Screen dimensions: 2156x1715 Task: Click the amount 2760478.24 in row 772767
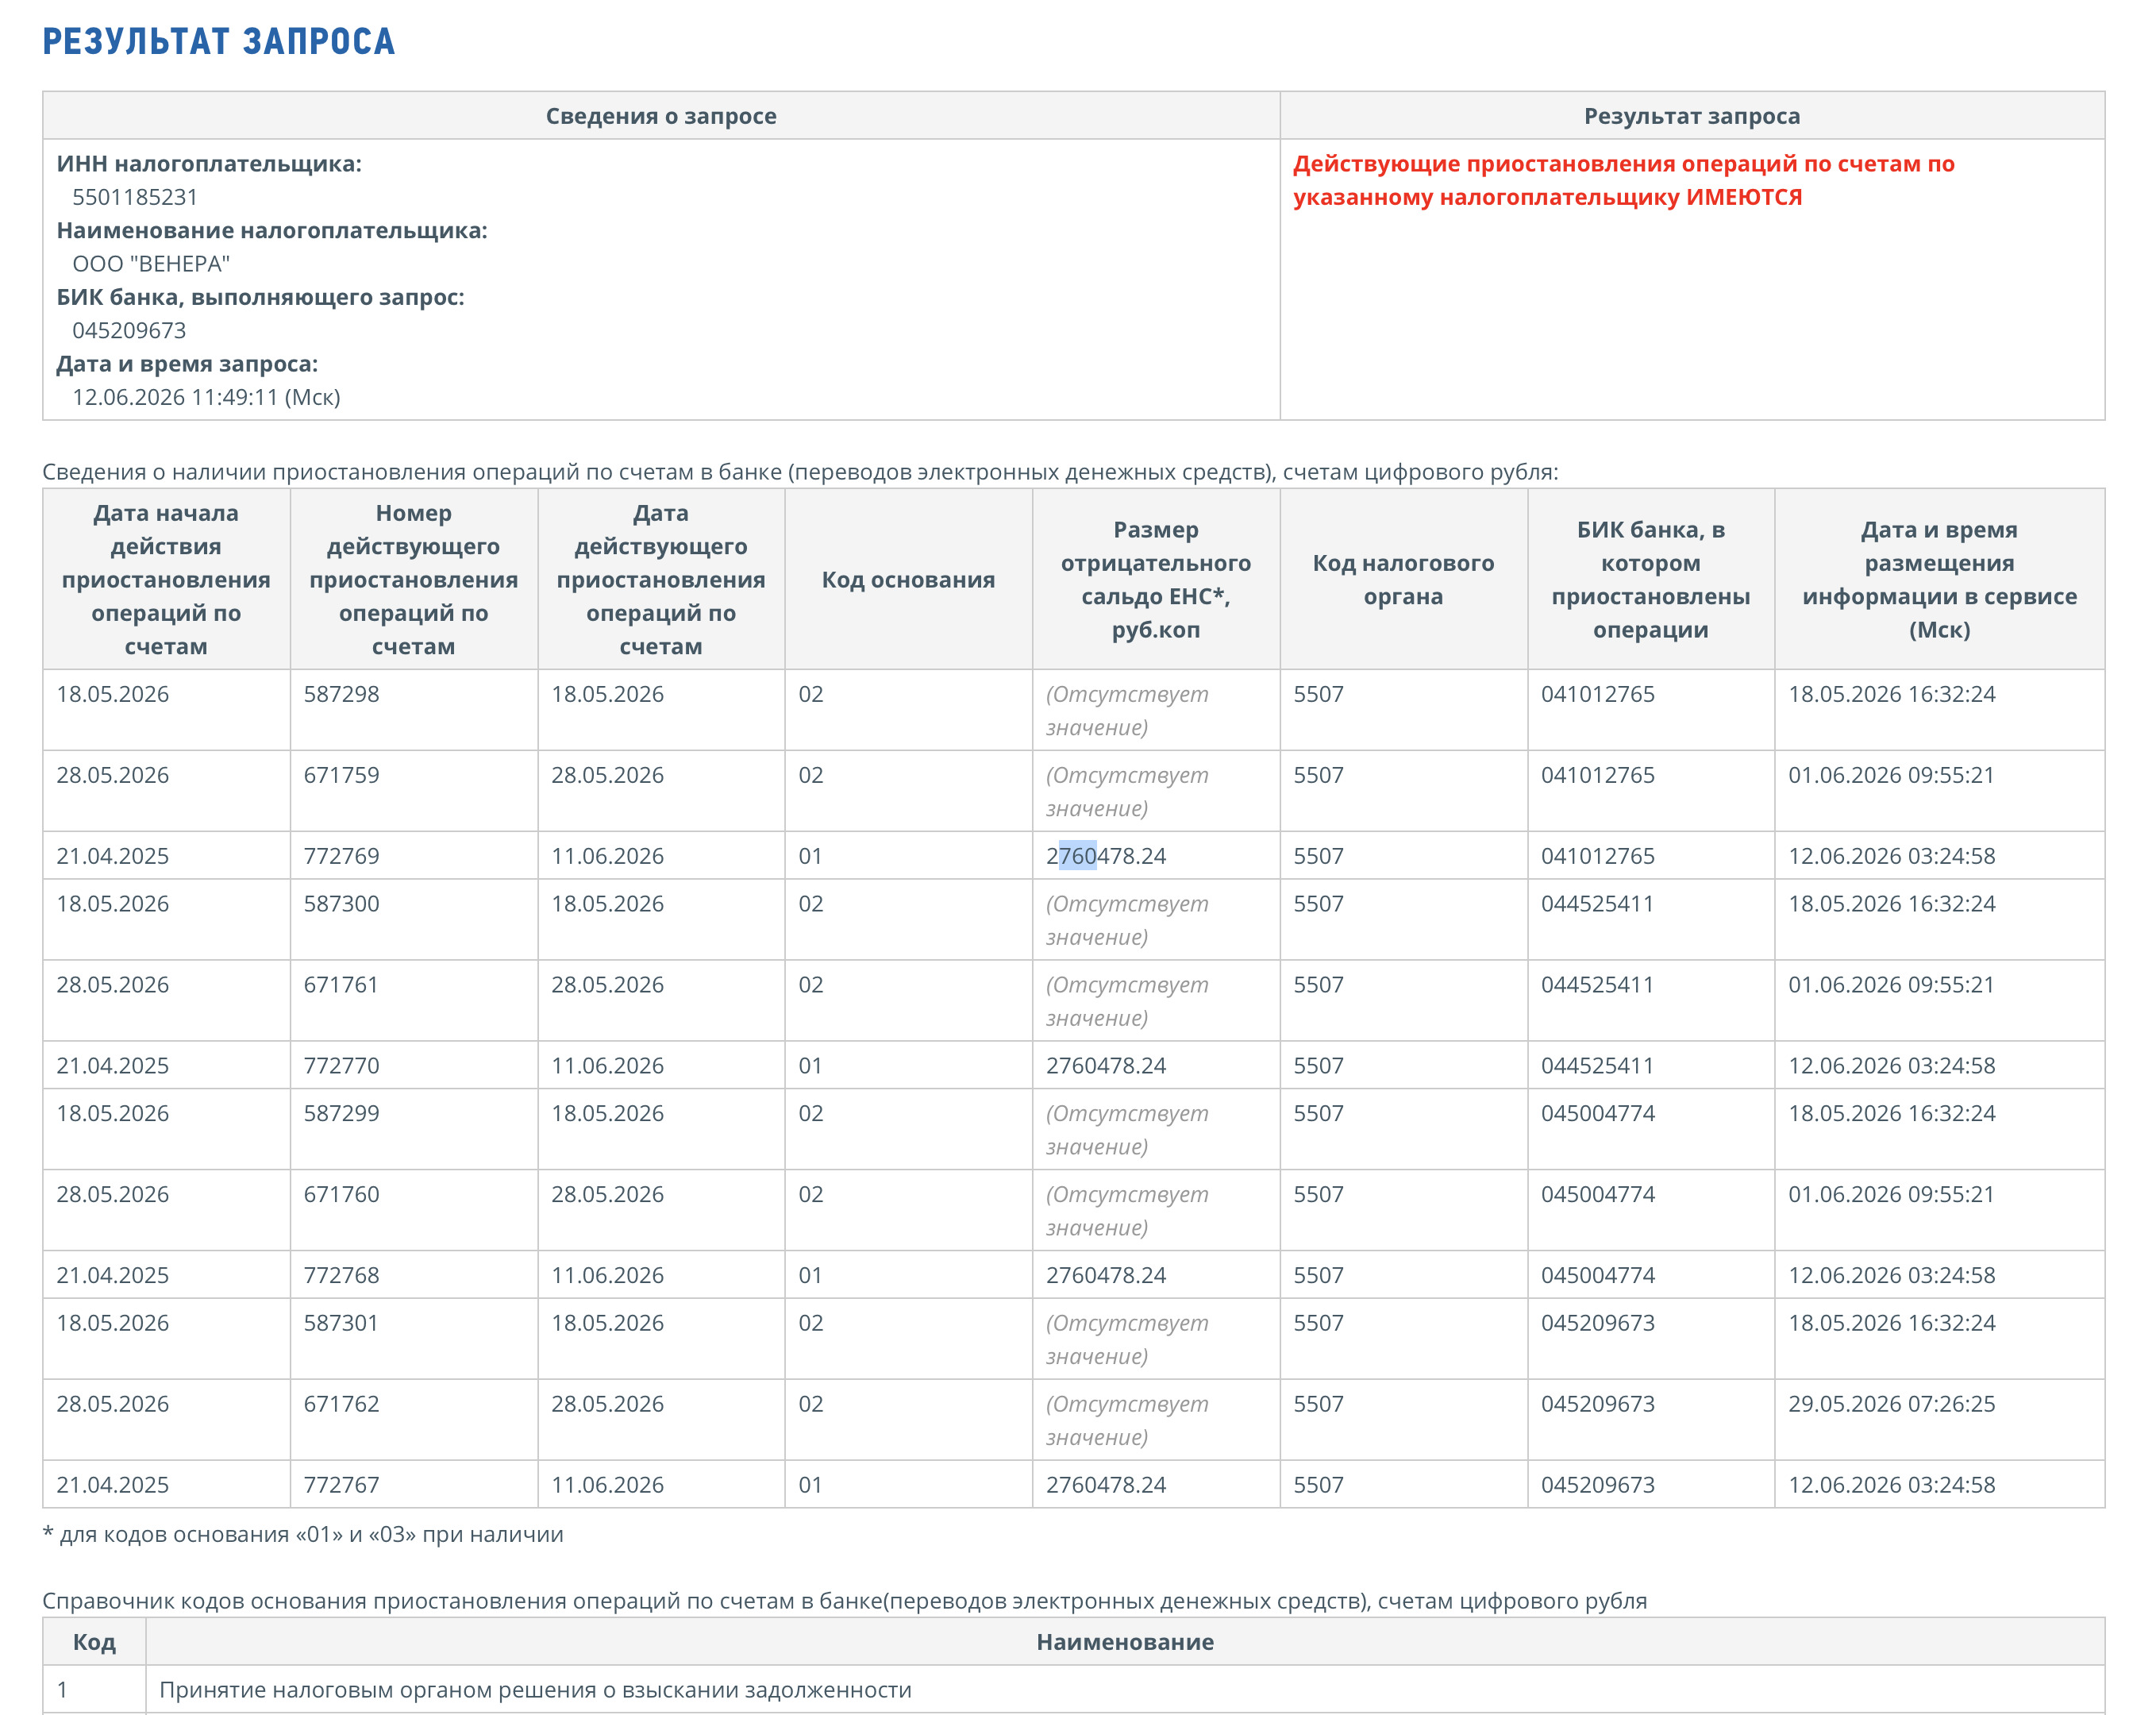[x=1106, y=1485]
